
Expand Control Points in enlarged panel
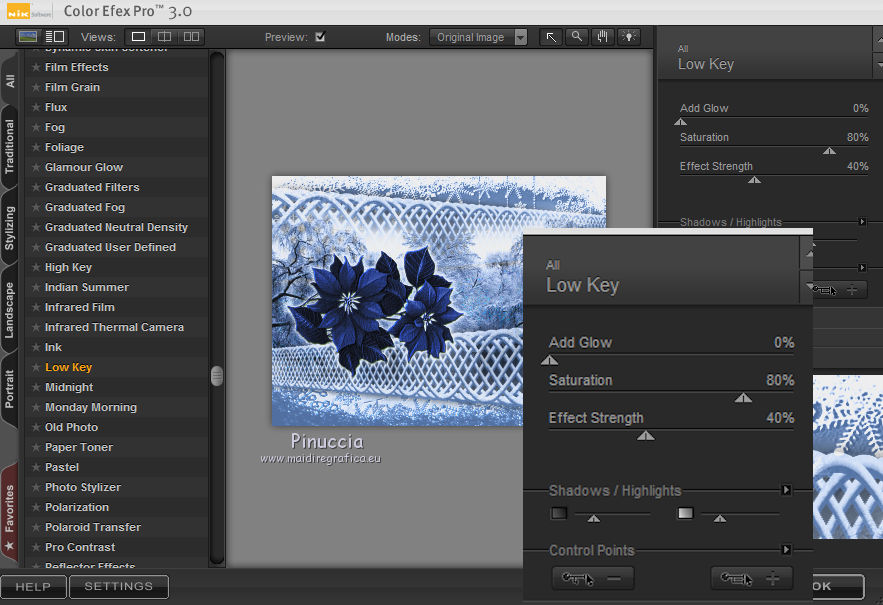[786, 550]
